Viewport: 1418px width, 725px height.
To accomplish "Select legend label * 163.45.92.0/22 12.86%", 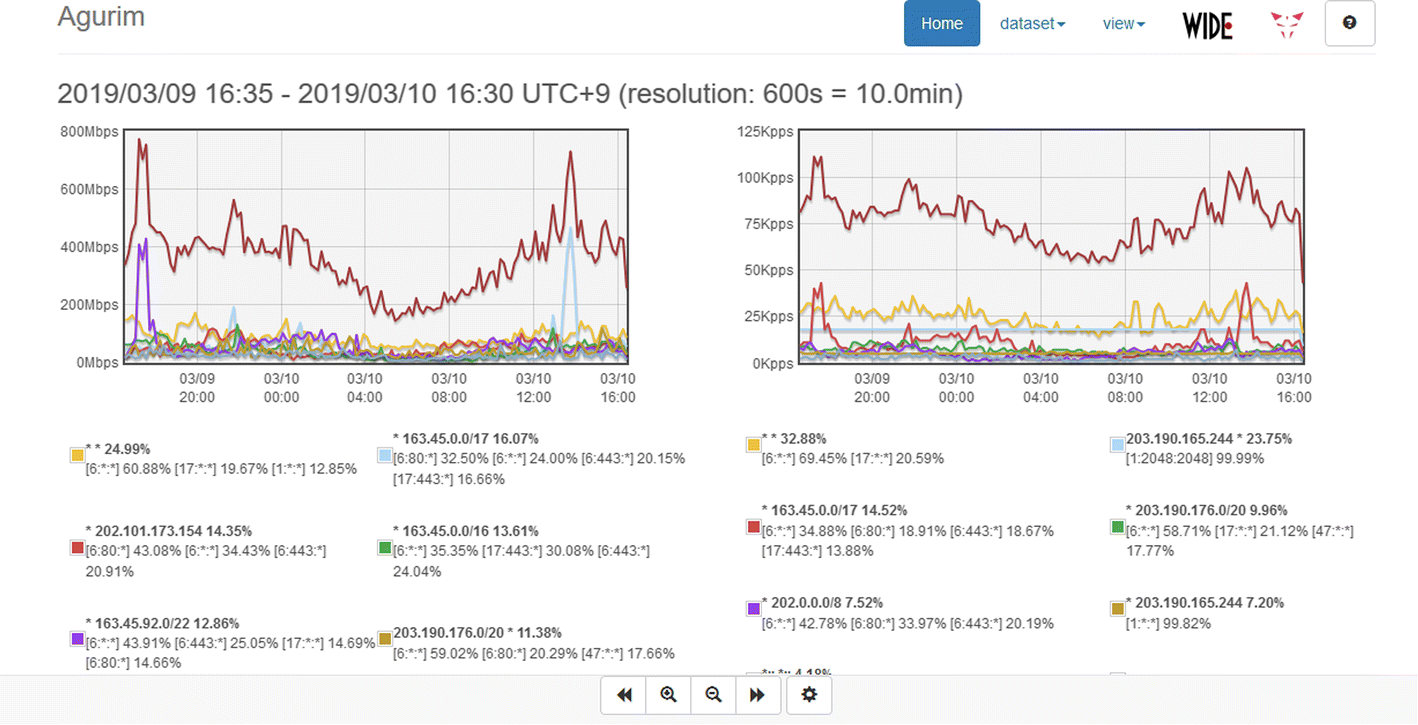I will tap(163, 623).
